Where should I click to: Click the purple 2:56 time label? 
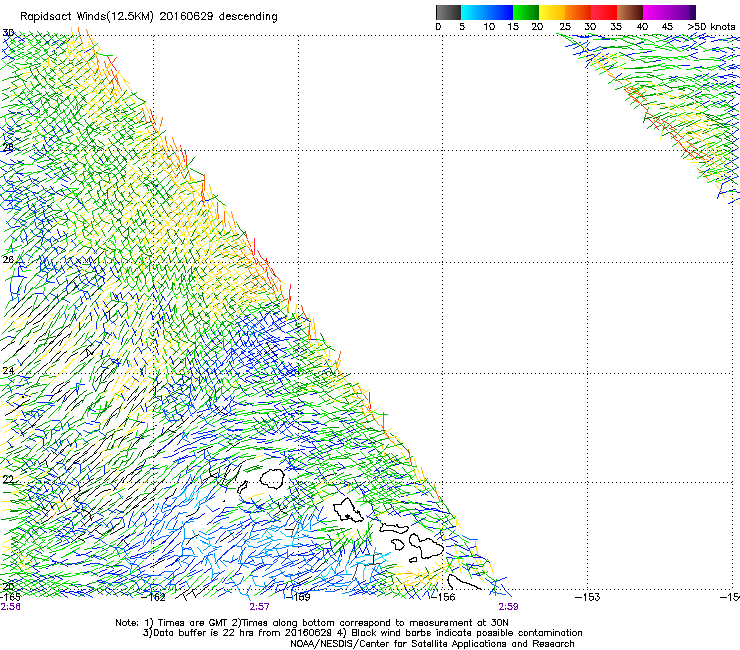[10, 607]
